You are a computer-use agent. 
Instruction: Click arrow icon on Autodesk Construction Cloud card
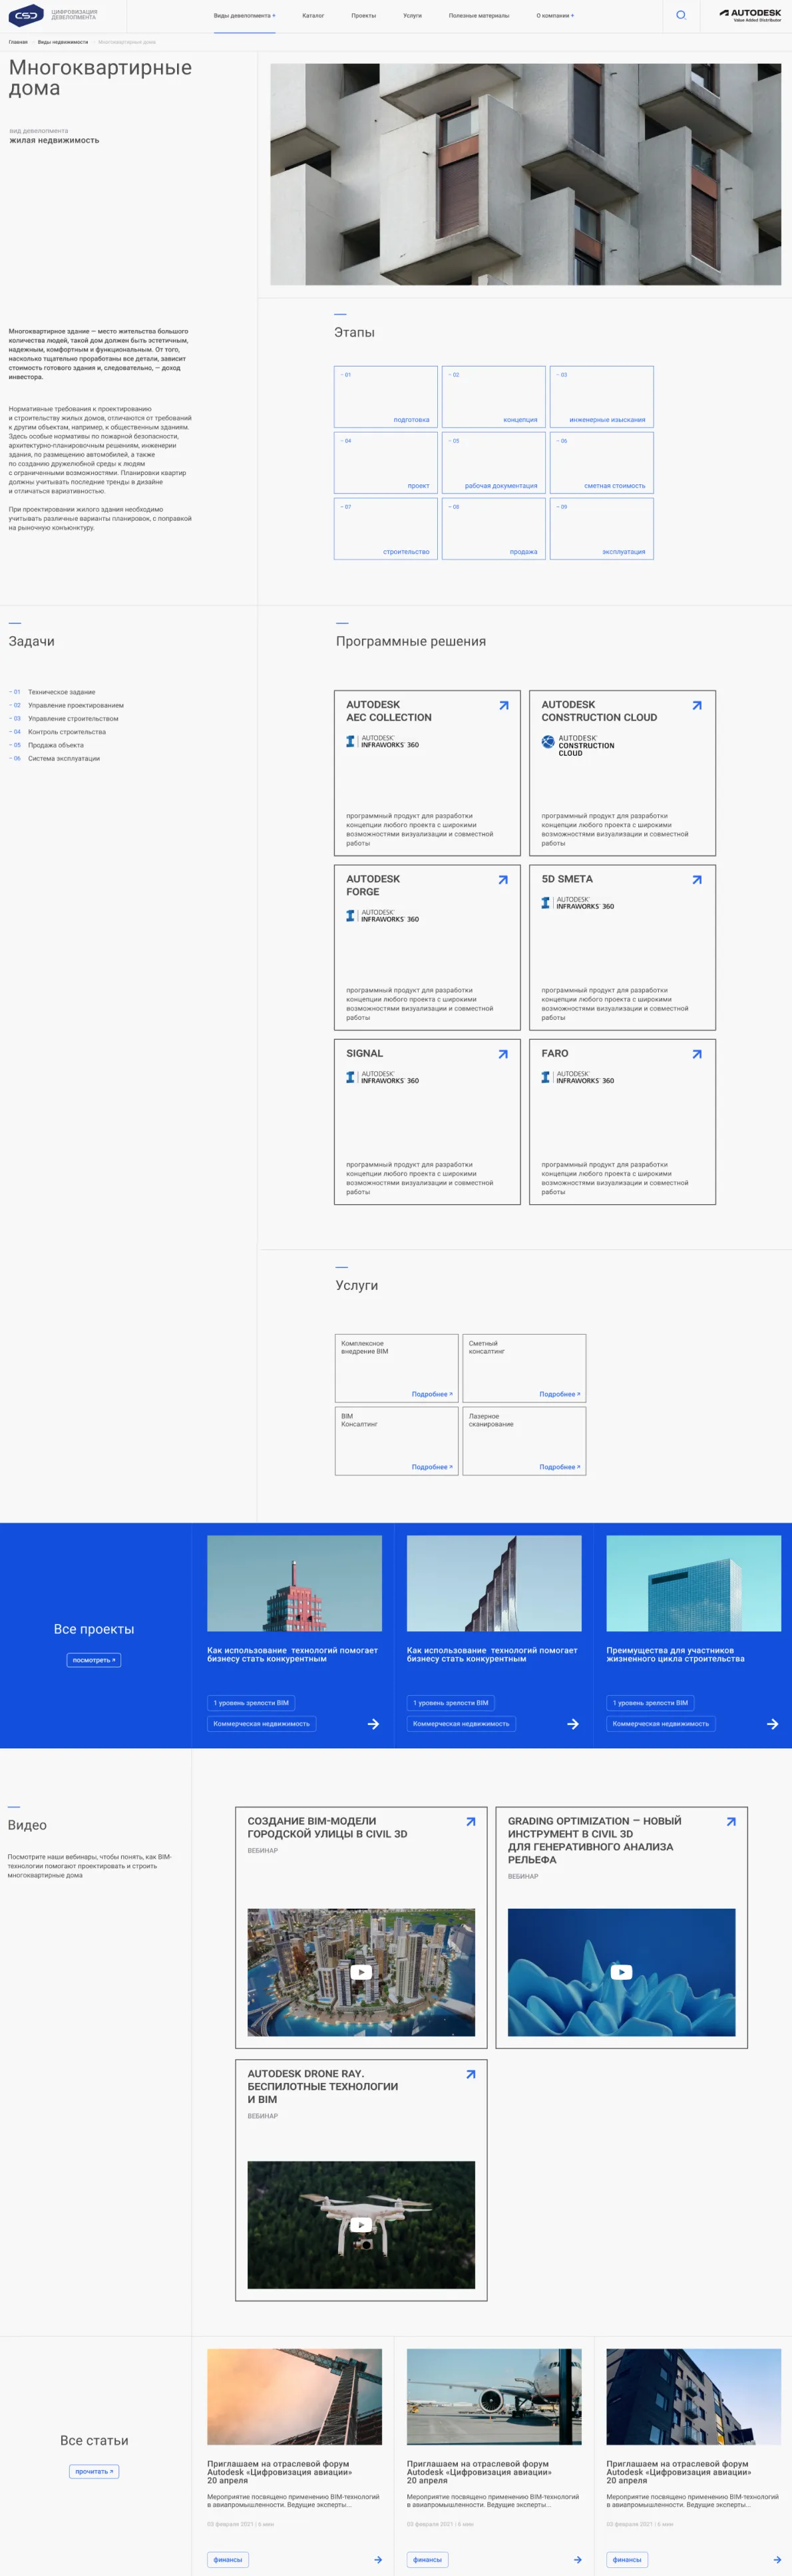pyautogui.click(x=697, y=705)
